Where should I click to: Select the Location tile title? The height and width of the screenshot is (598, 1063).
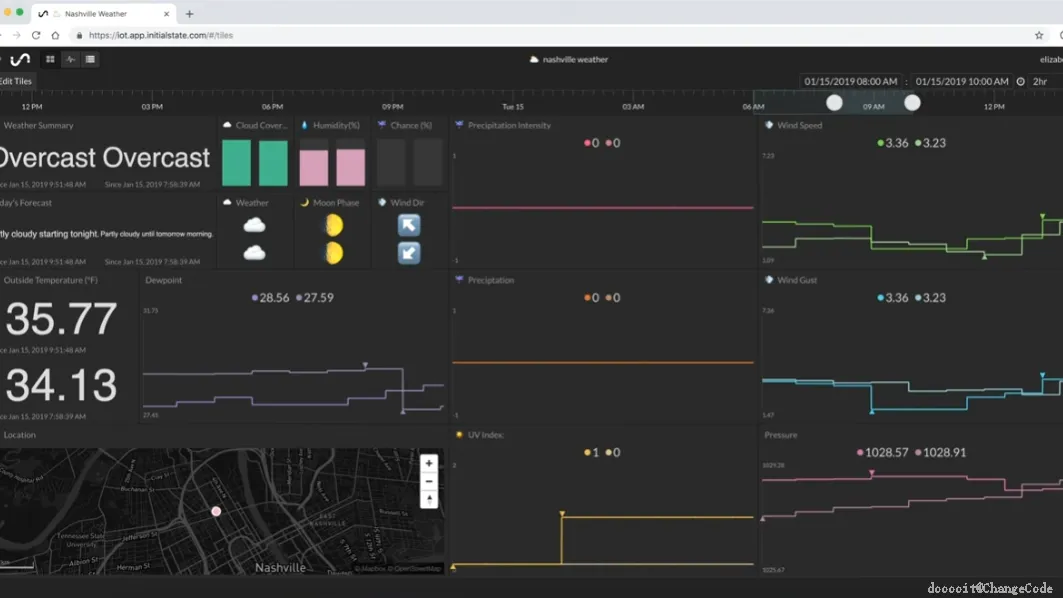19,435
